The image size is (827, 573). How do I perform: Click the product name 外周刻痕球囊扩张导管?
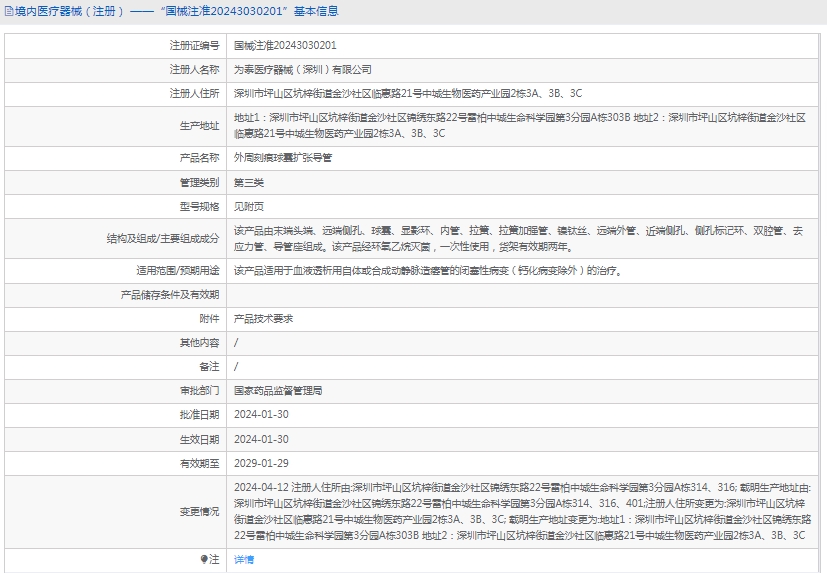pos(283,158)
